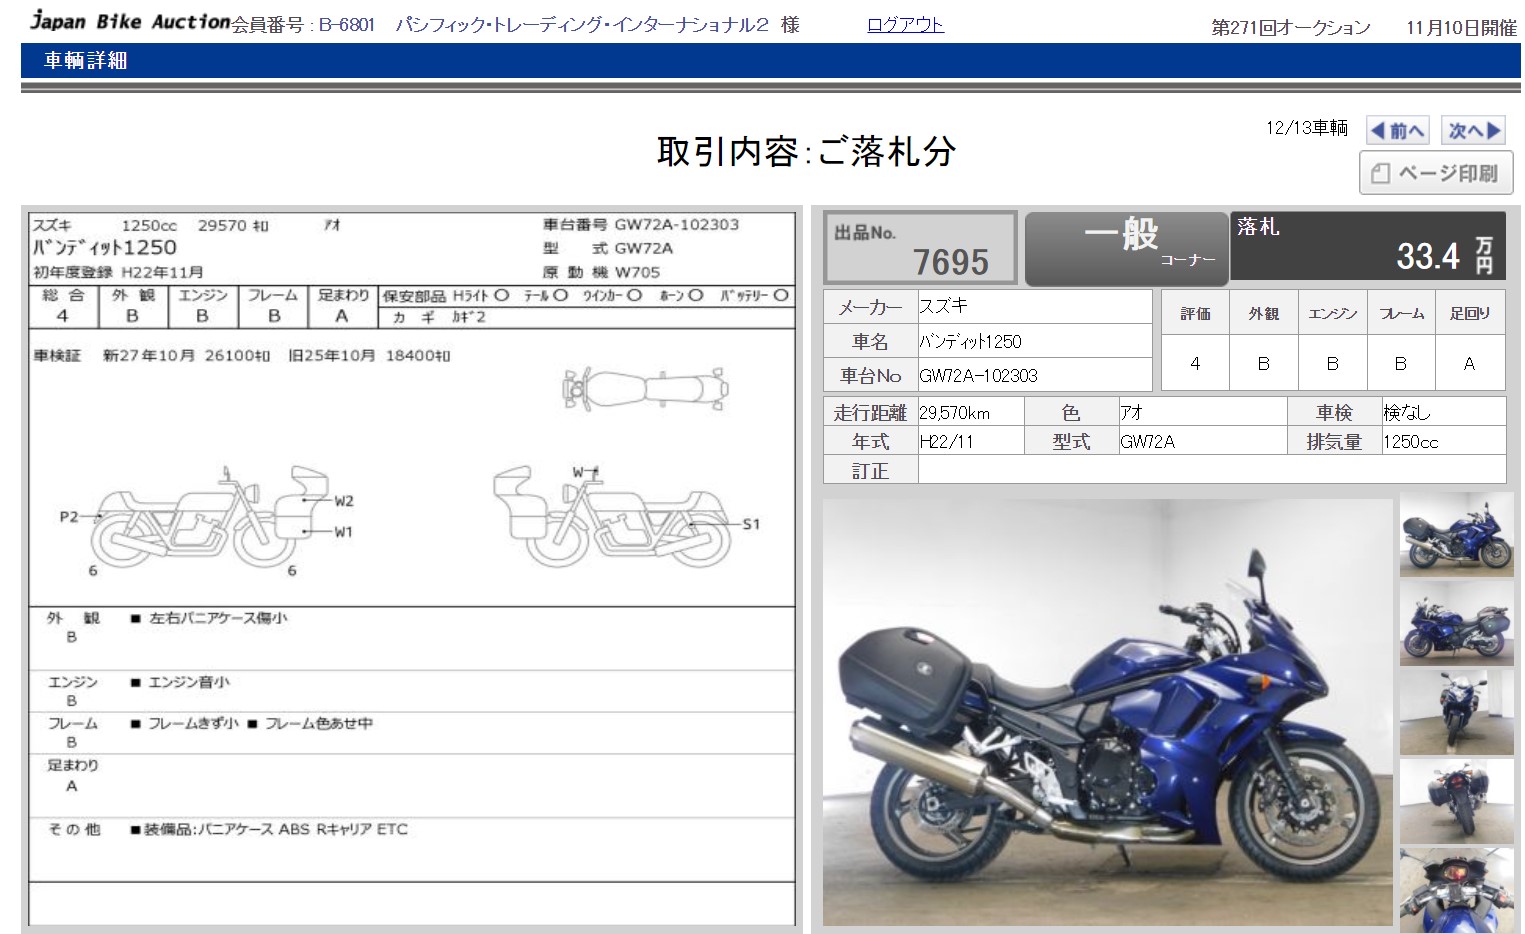Click the ページ印刷 print page button

1436,173
